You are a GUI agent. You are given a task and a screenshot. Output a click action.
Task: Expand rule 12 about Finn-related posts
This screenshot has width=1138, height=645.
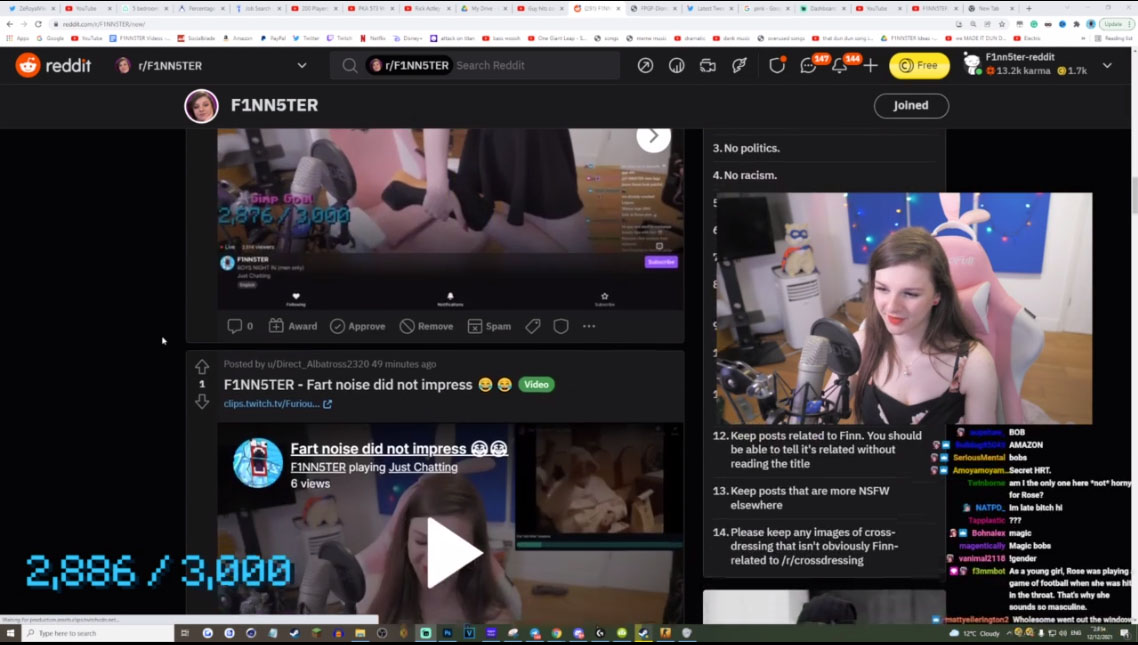click(824, 450)
